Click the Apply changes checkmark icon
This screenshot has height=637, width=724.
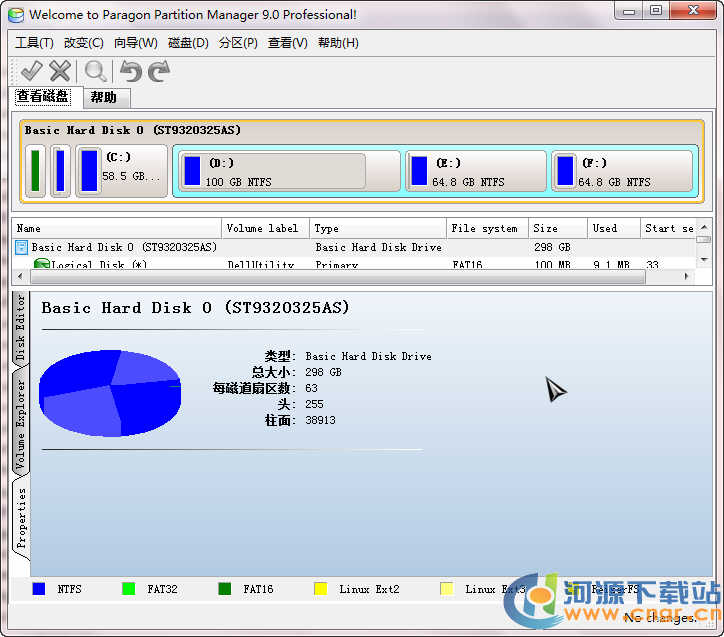point(31,70)
